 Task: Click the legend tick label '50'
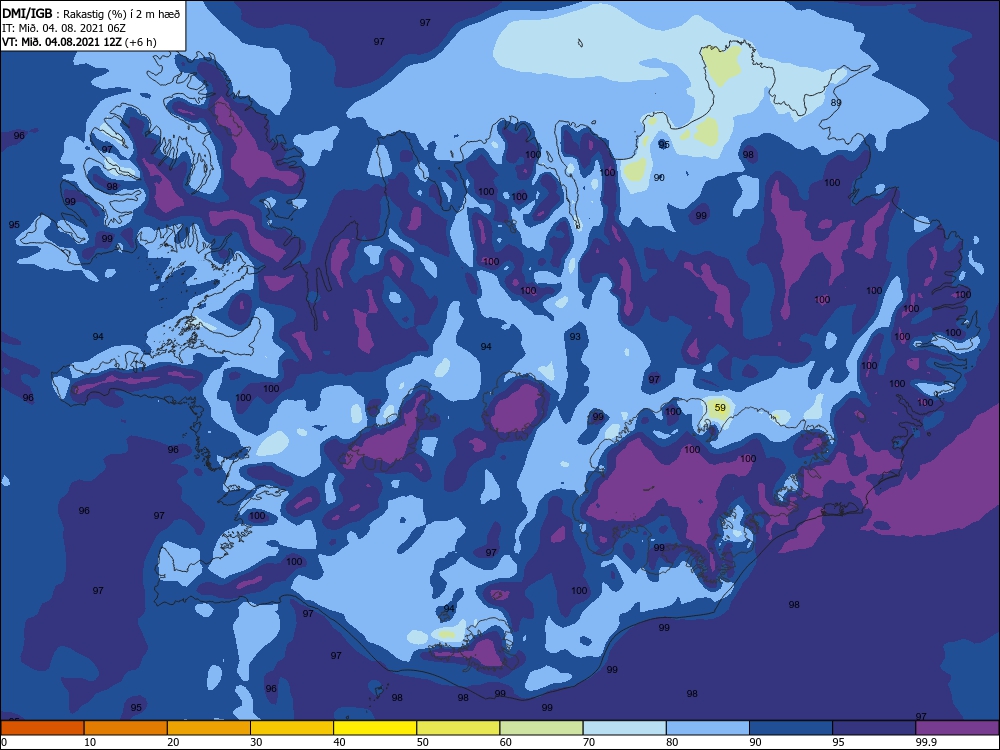click(423, 742)
